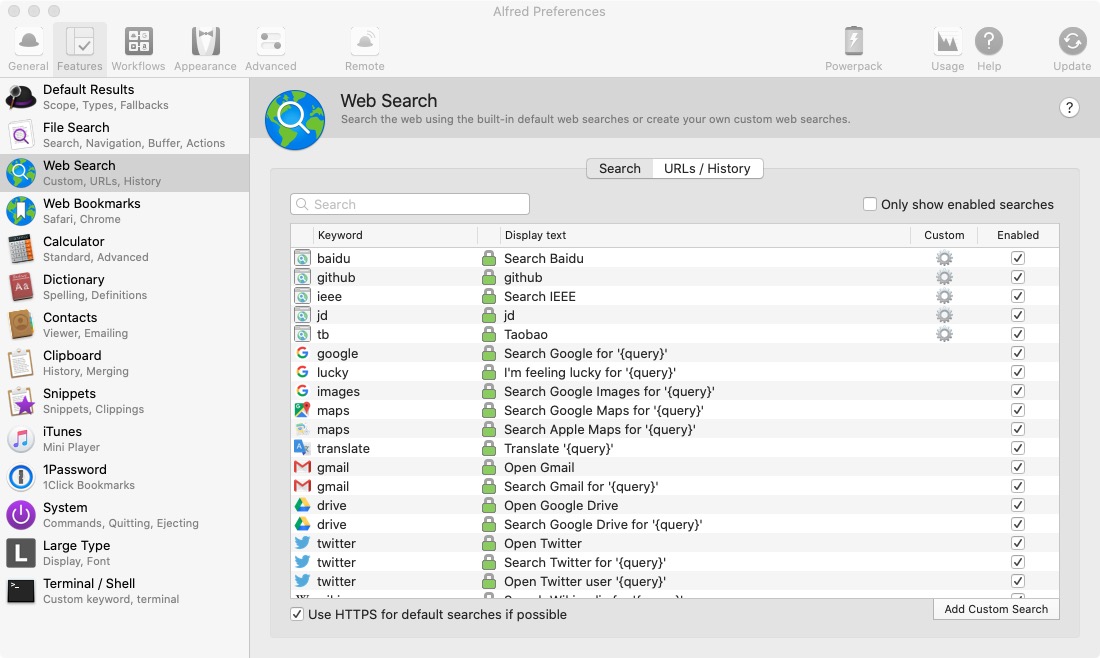Screen dimensions: 1100x658
Task: Open the Appearance toolbar icon
Action: coord(206,49)
